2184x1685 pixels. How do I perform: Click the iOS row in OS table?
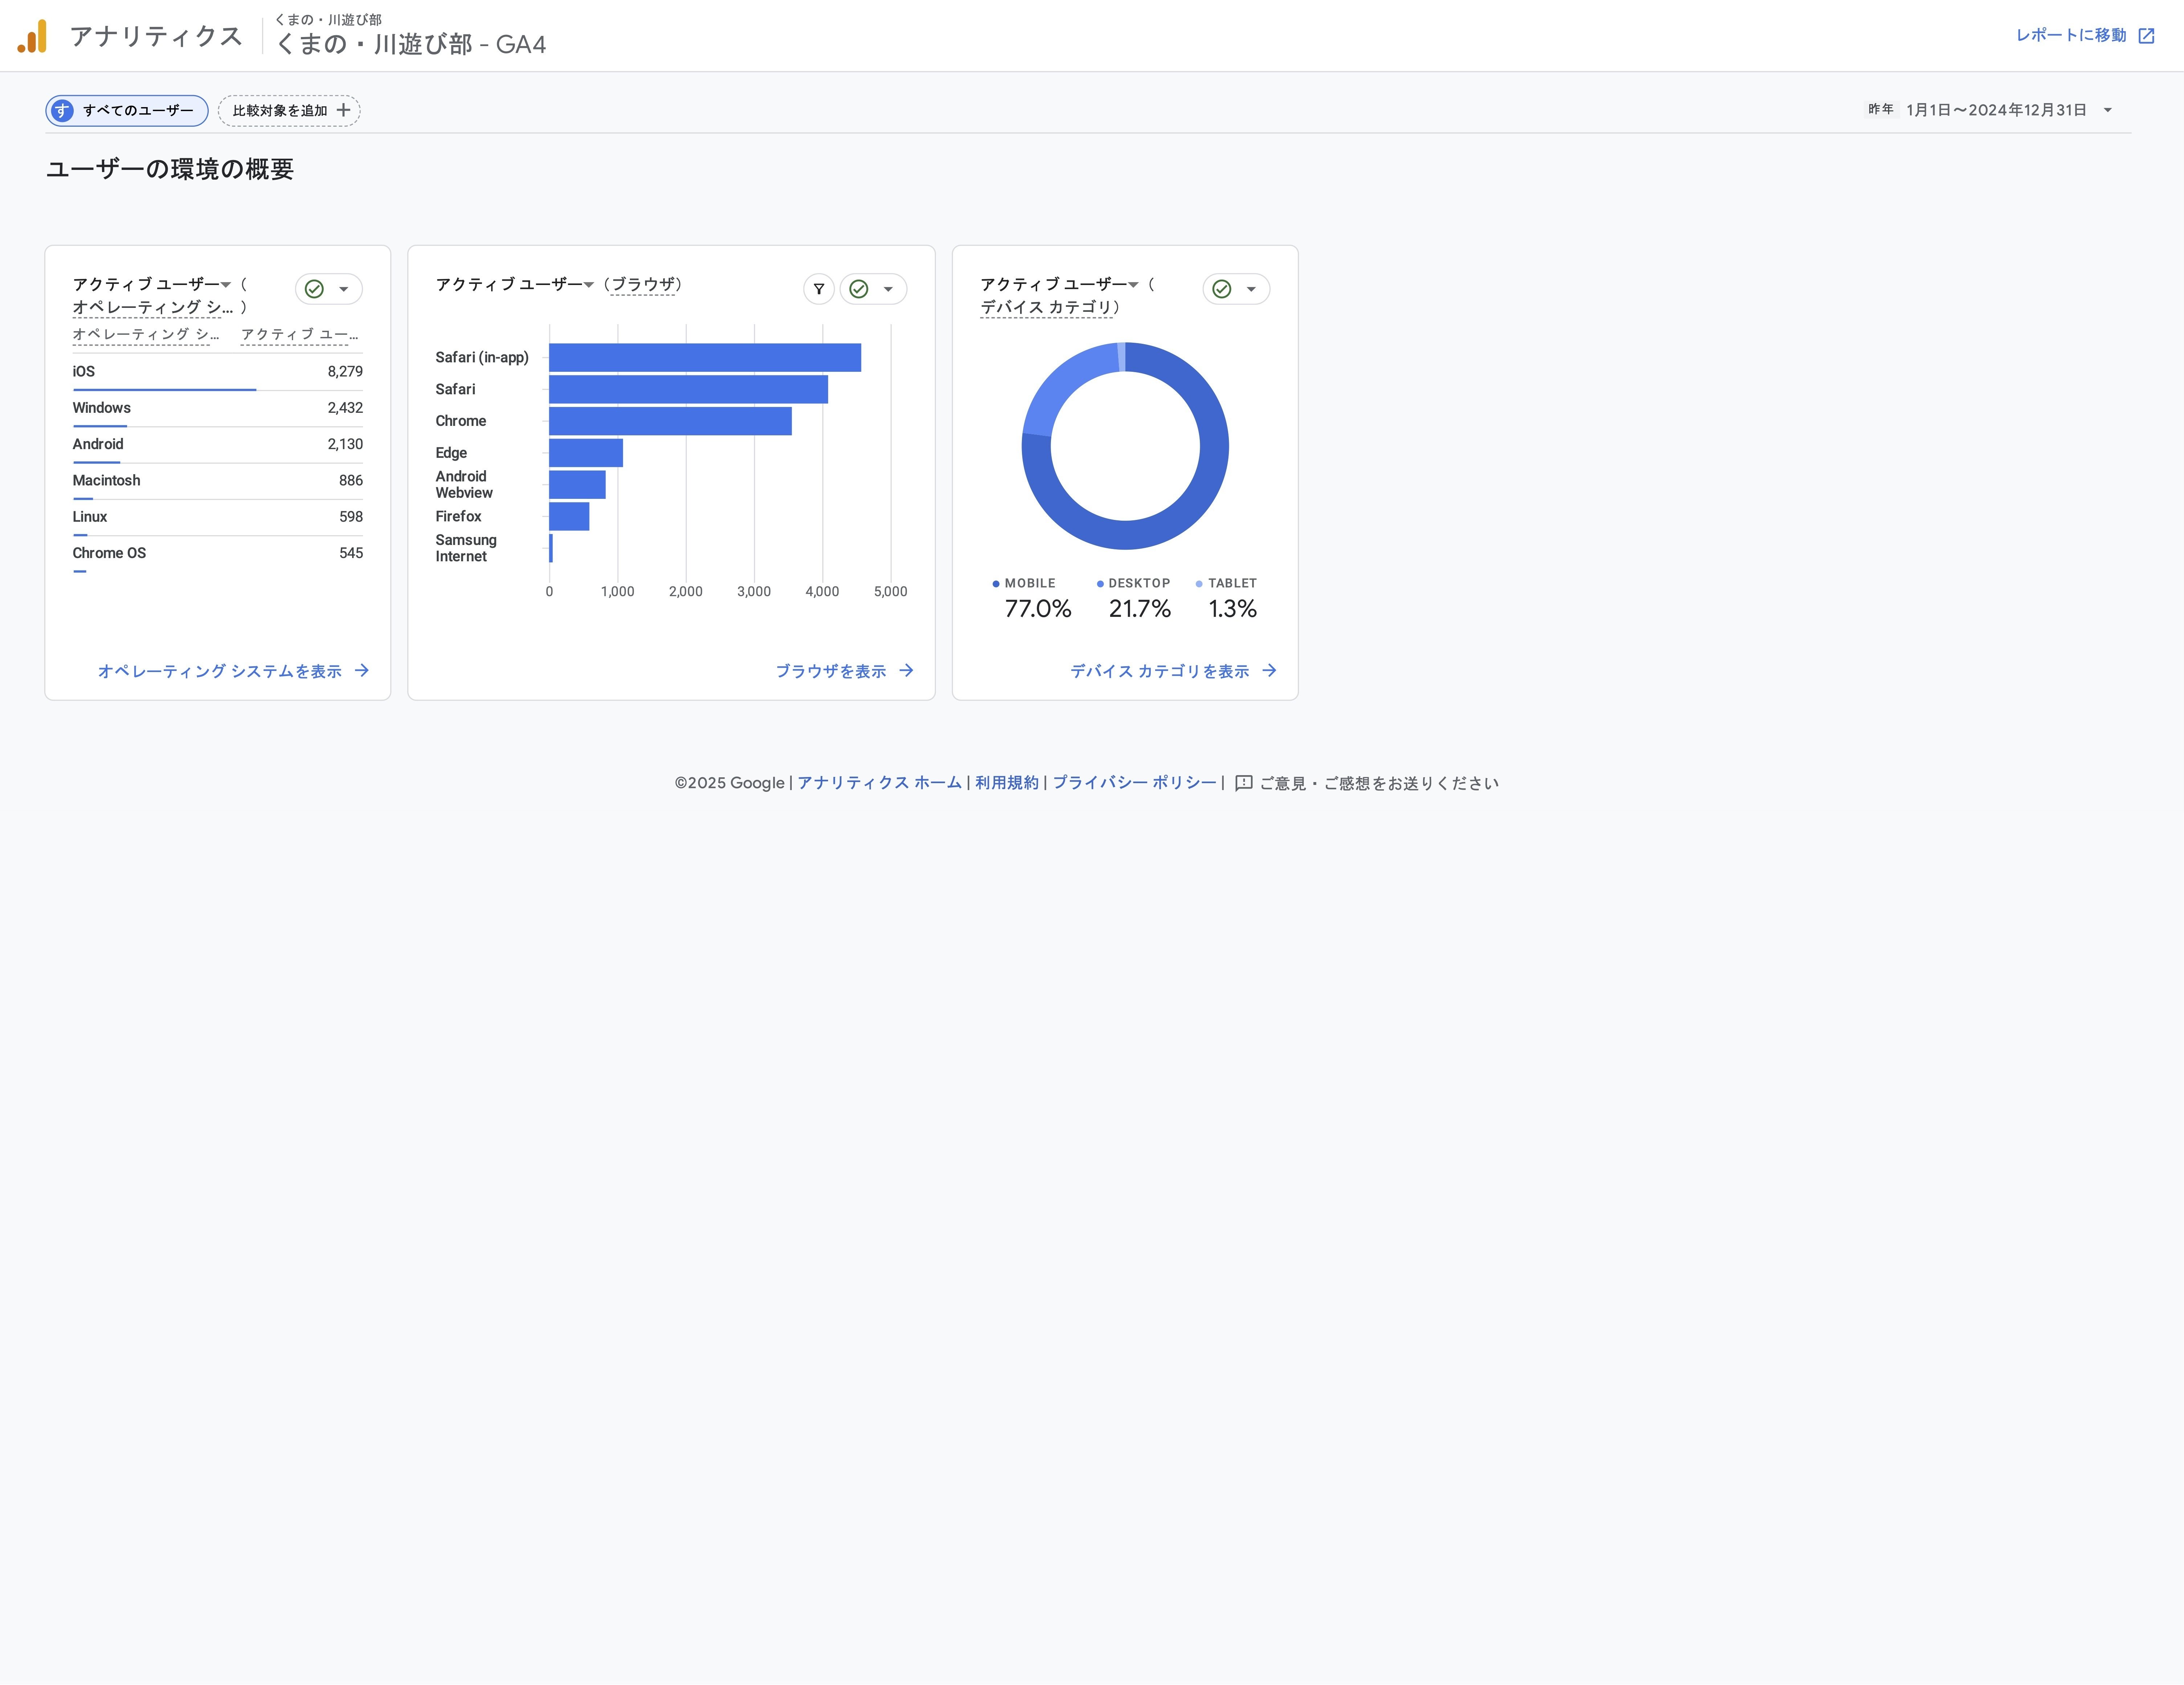[x=217, y=372]
